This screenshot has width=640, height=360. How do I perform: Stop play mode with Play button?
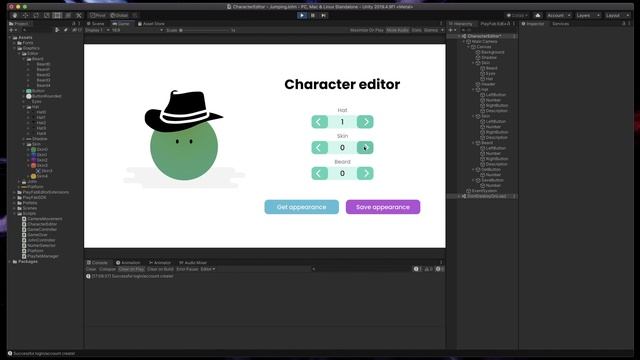pos(302,16)
